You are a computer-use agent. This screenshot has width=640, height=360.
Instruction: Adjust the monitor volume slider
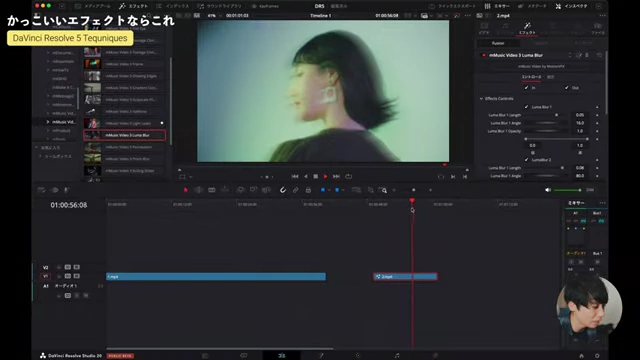567,190
